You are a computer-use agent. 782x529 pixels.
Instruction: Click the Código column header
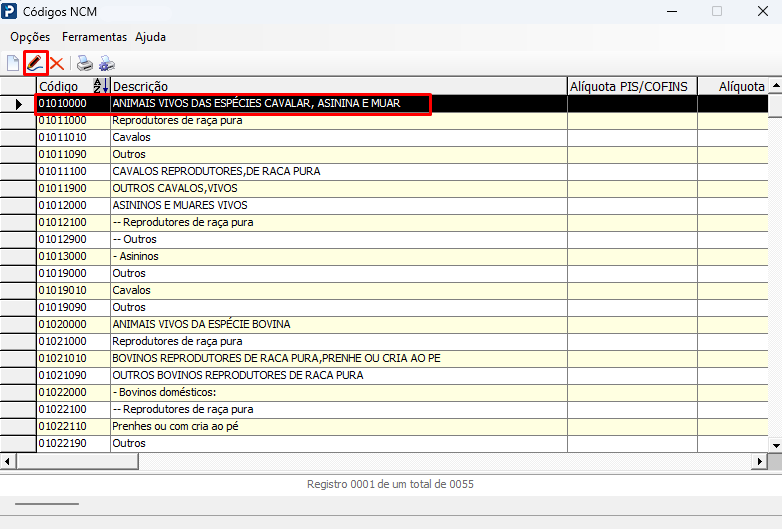pyautogui.click(x=73, y=86)
